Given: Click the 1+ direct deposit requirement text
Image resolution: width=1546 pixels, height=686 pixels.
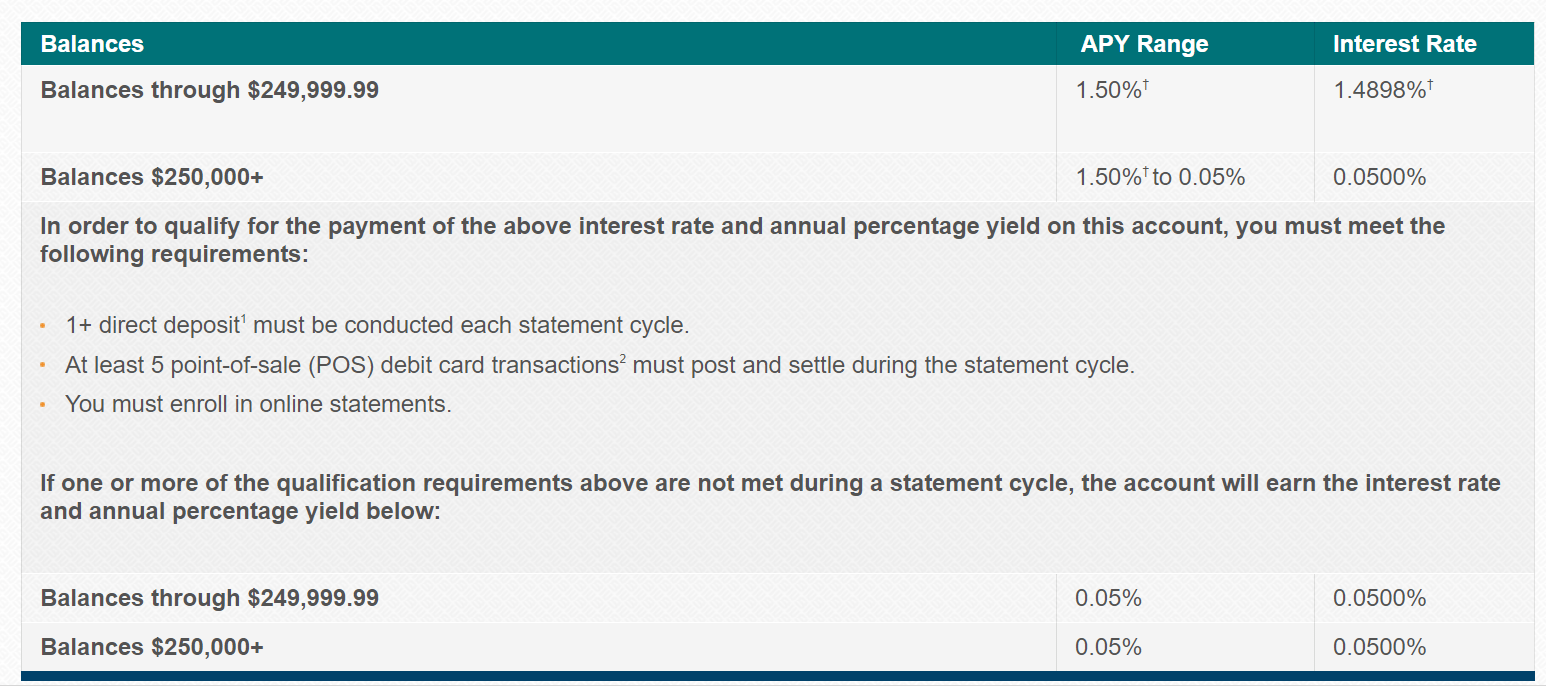Looking at the screenshot, I should (377, 326).
